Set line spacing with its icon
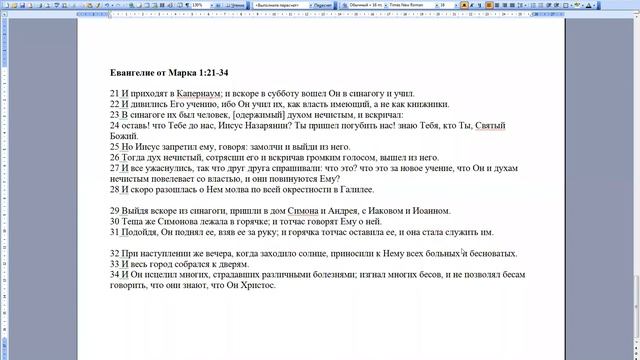Viewport: 640px width, 360px height. click(x=520, y=5)
